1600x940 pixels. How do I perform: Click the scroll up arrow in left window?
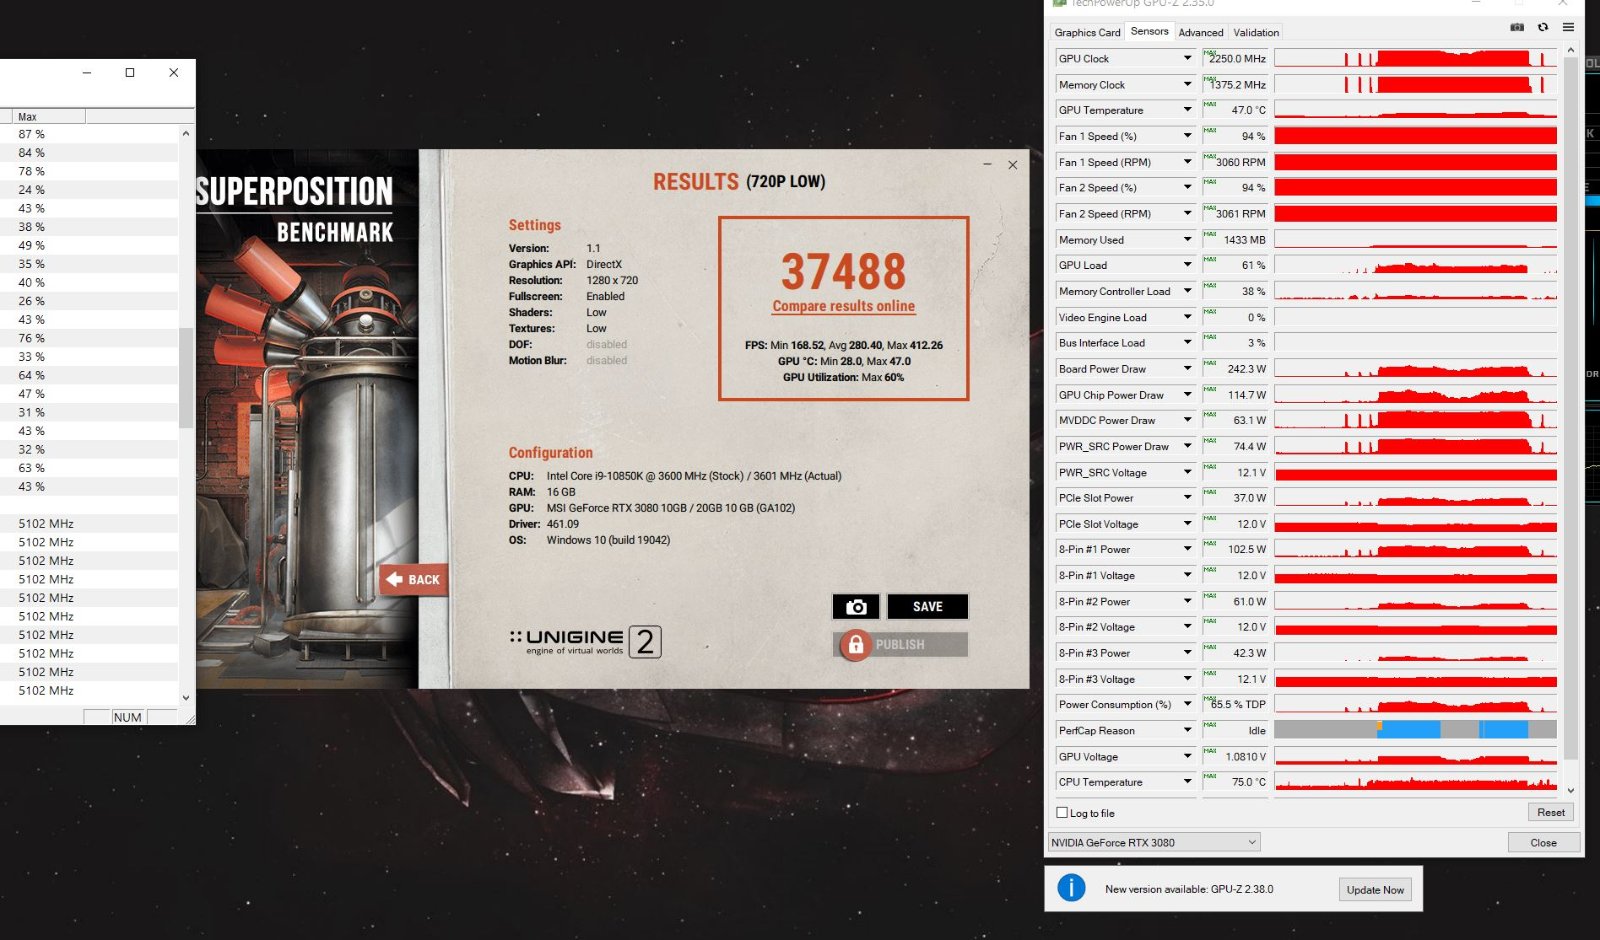pyautogui.click(x=186, y=133)
